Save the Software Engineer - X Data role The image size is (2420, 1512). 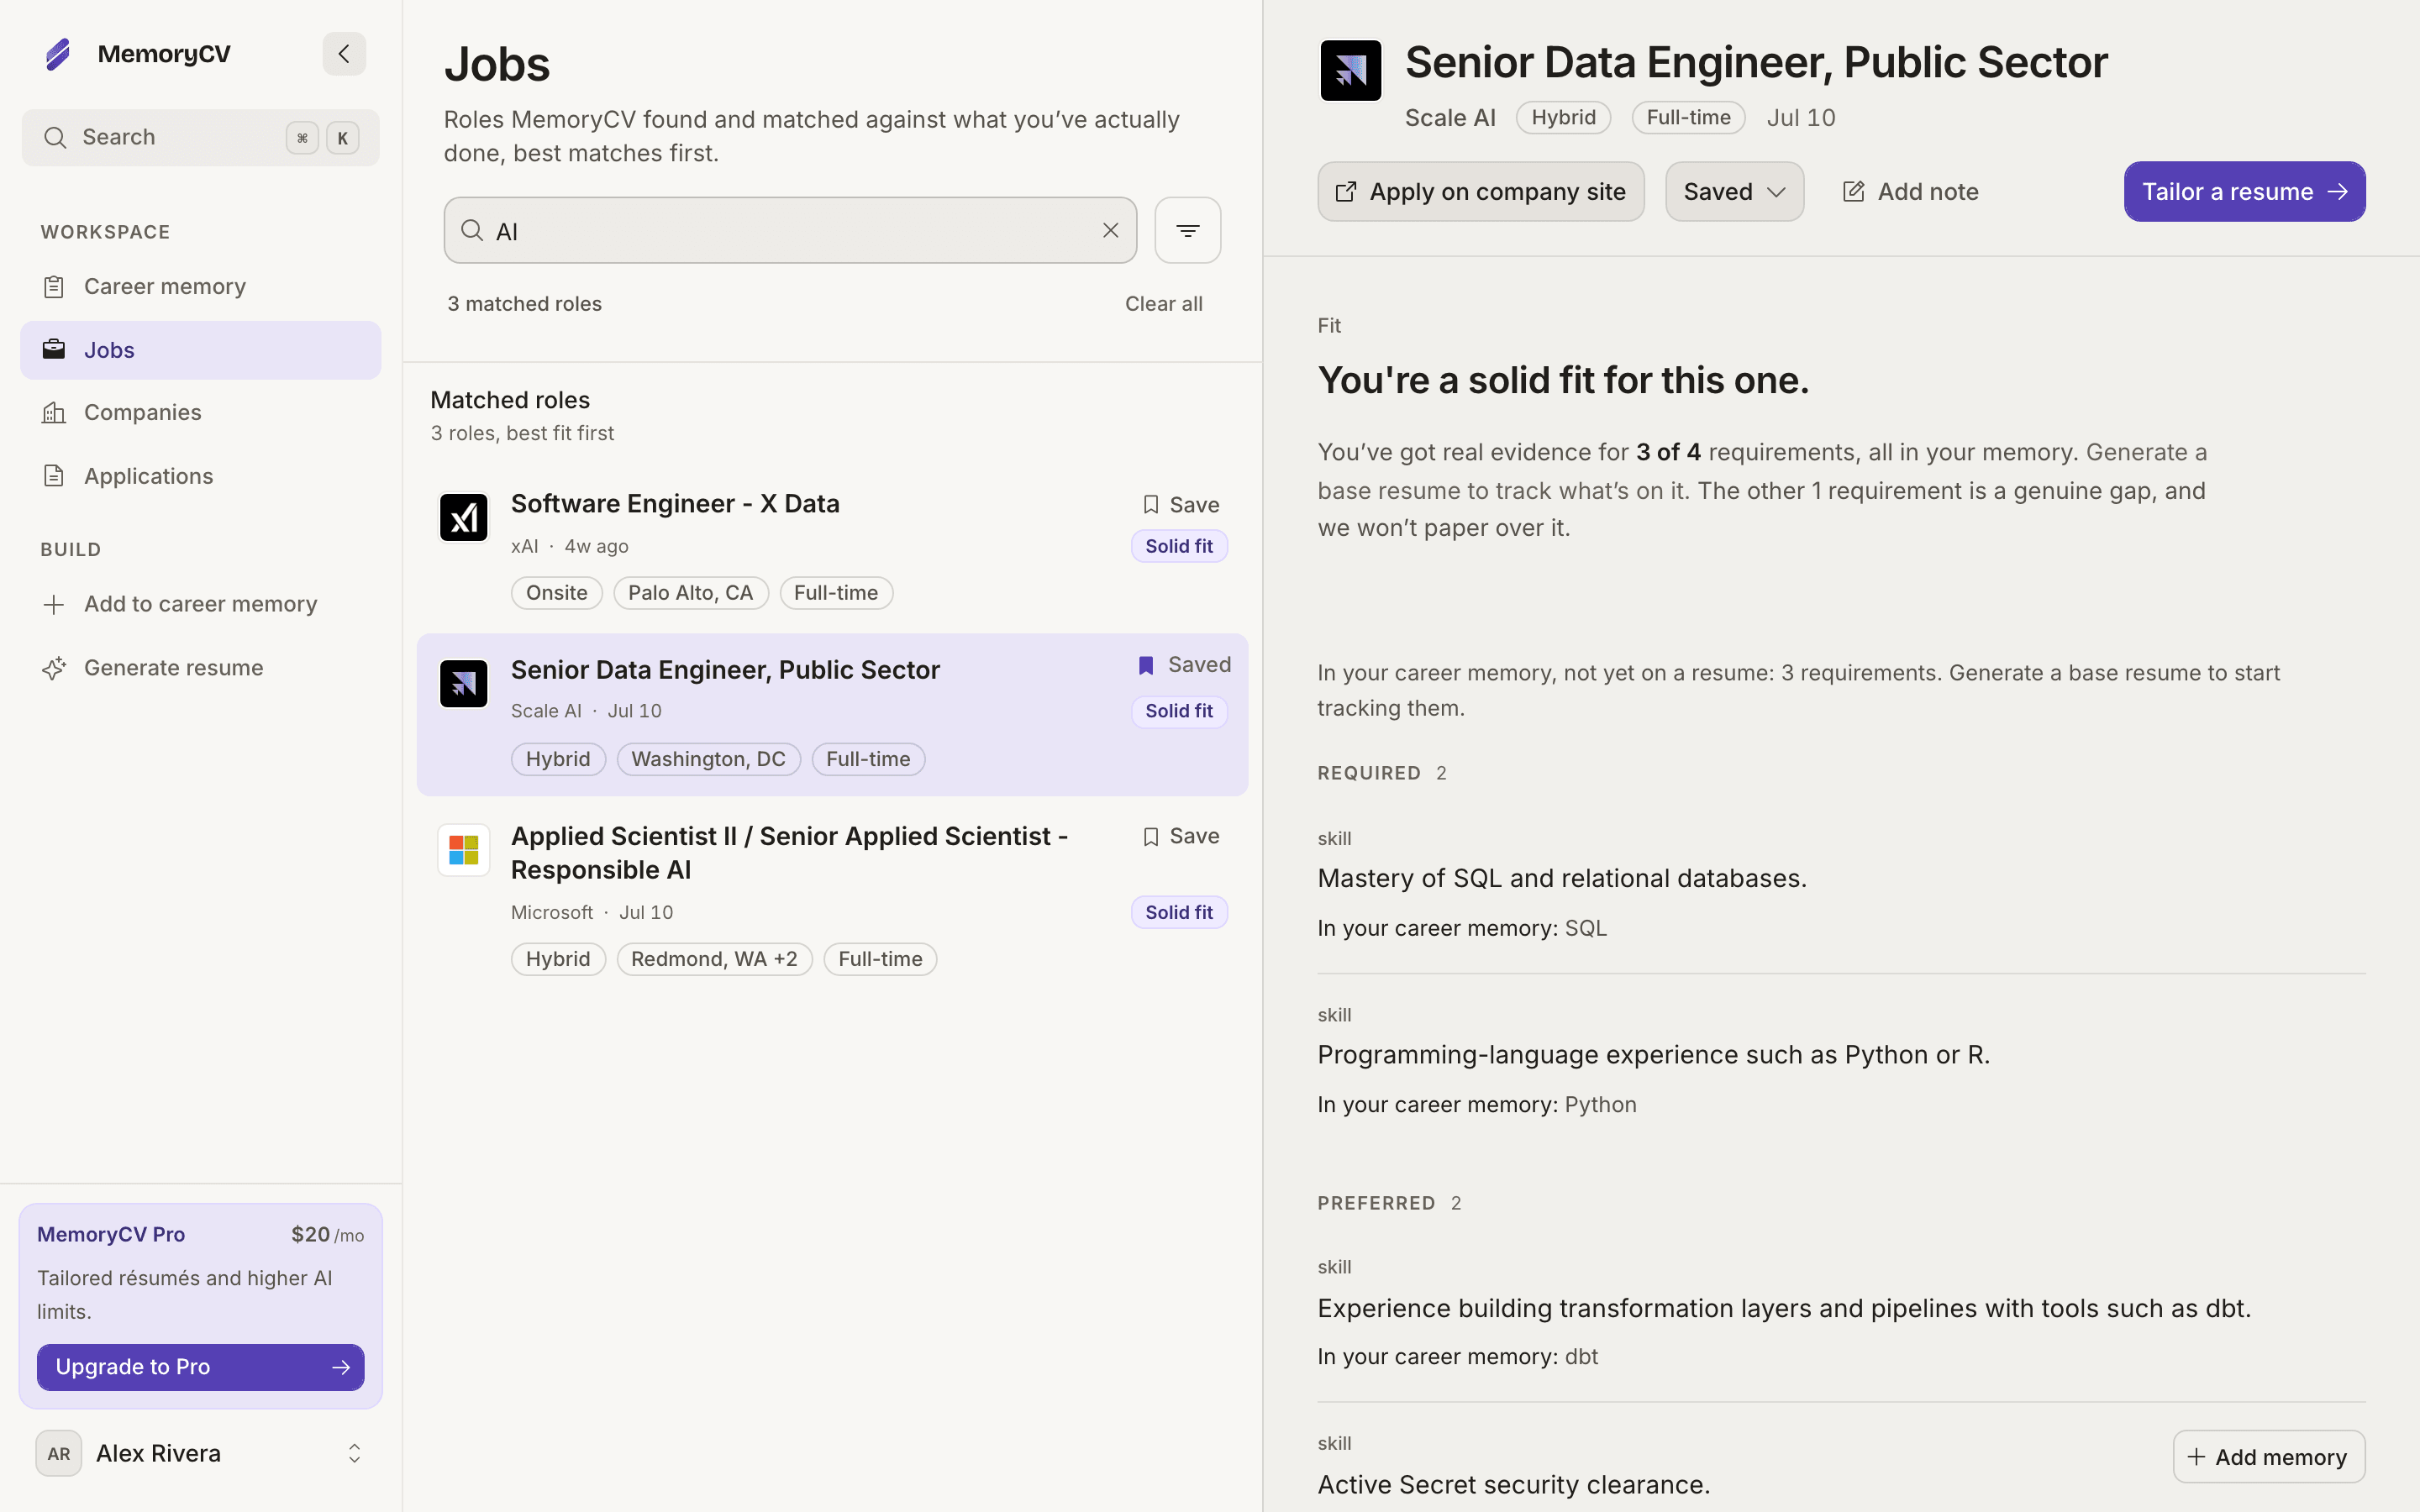pyautogui.click(x=1180, y=504)
